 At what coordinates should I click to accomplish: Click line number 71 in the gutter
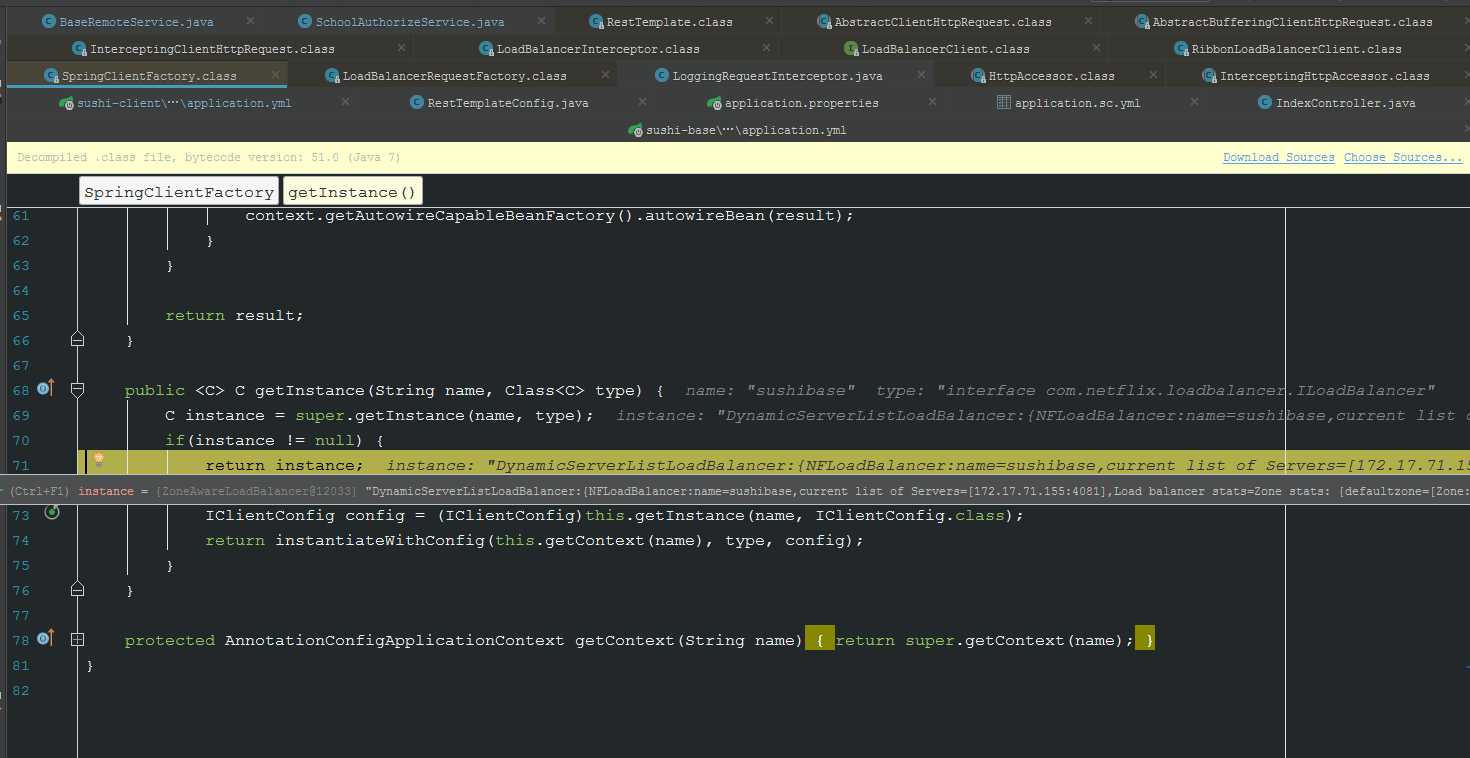(20, 465)
